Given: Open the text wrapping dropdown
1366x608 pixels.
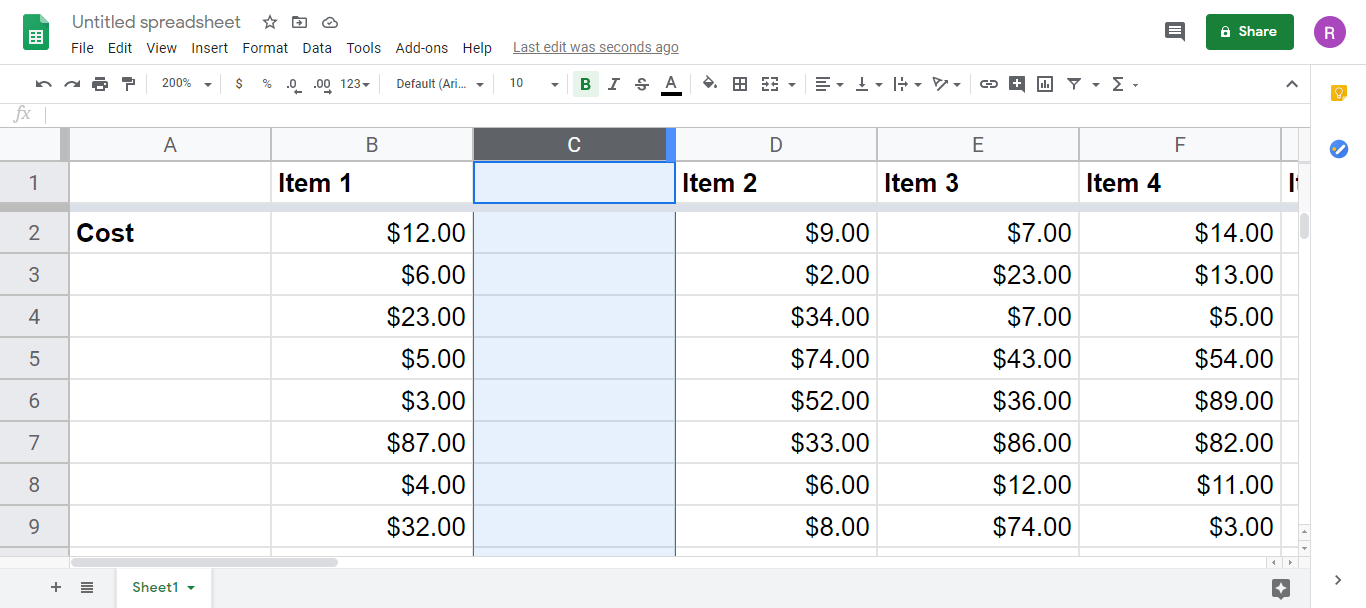Looking at the screenshot, I should pos(907,84).
